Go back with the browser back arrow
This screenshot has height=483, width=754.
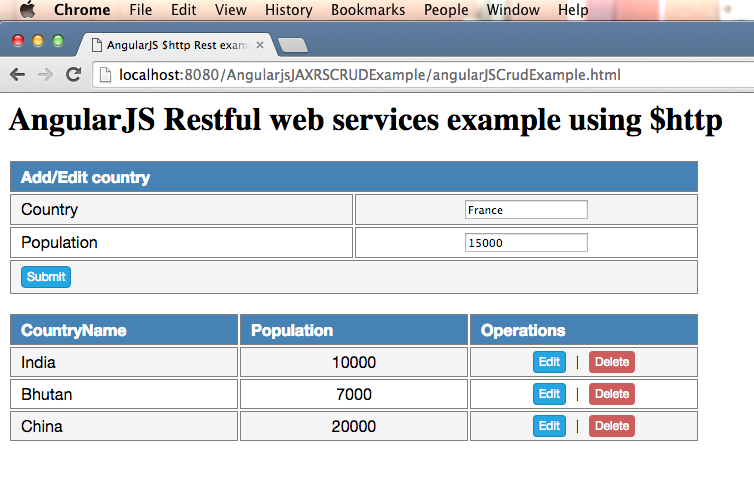click(x=18, y=75)
